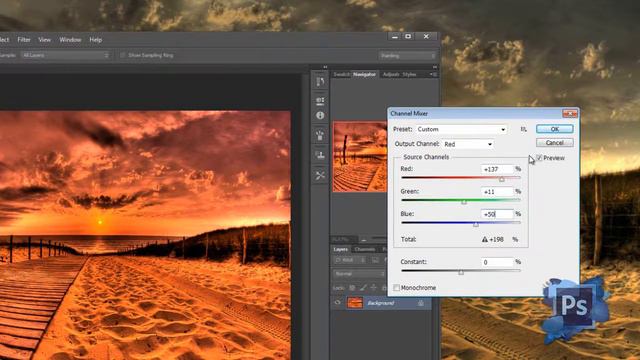Open Channel Mixer preset options icon
The image size is (640, 360).
[523, 129]
